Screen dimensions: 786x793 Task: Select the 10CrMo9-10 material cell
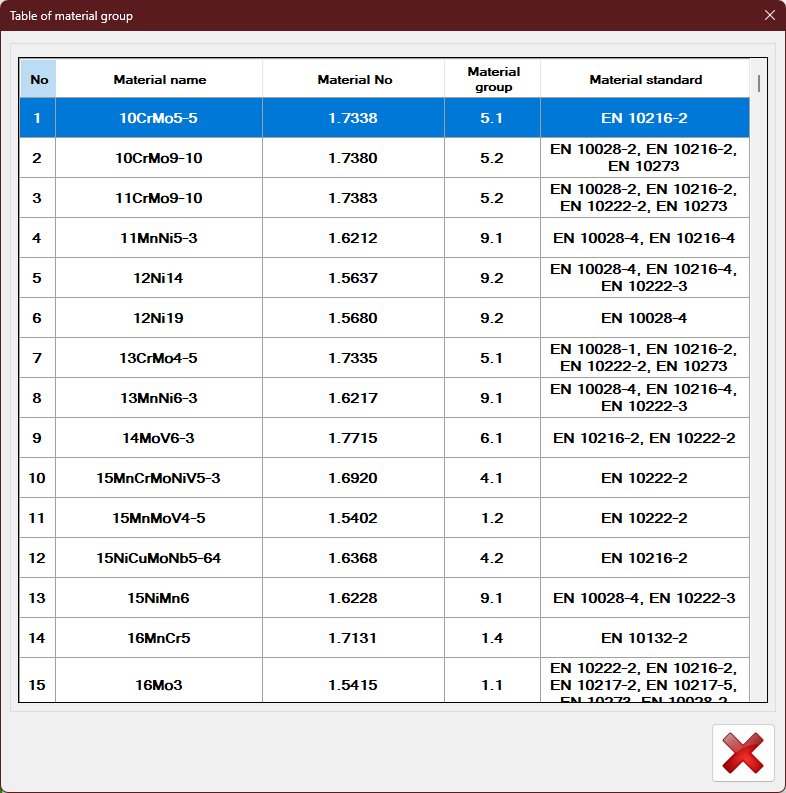[x=159, y=158]
